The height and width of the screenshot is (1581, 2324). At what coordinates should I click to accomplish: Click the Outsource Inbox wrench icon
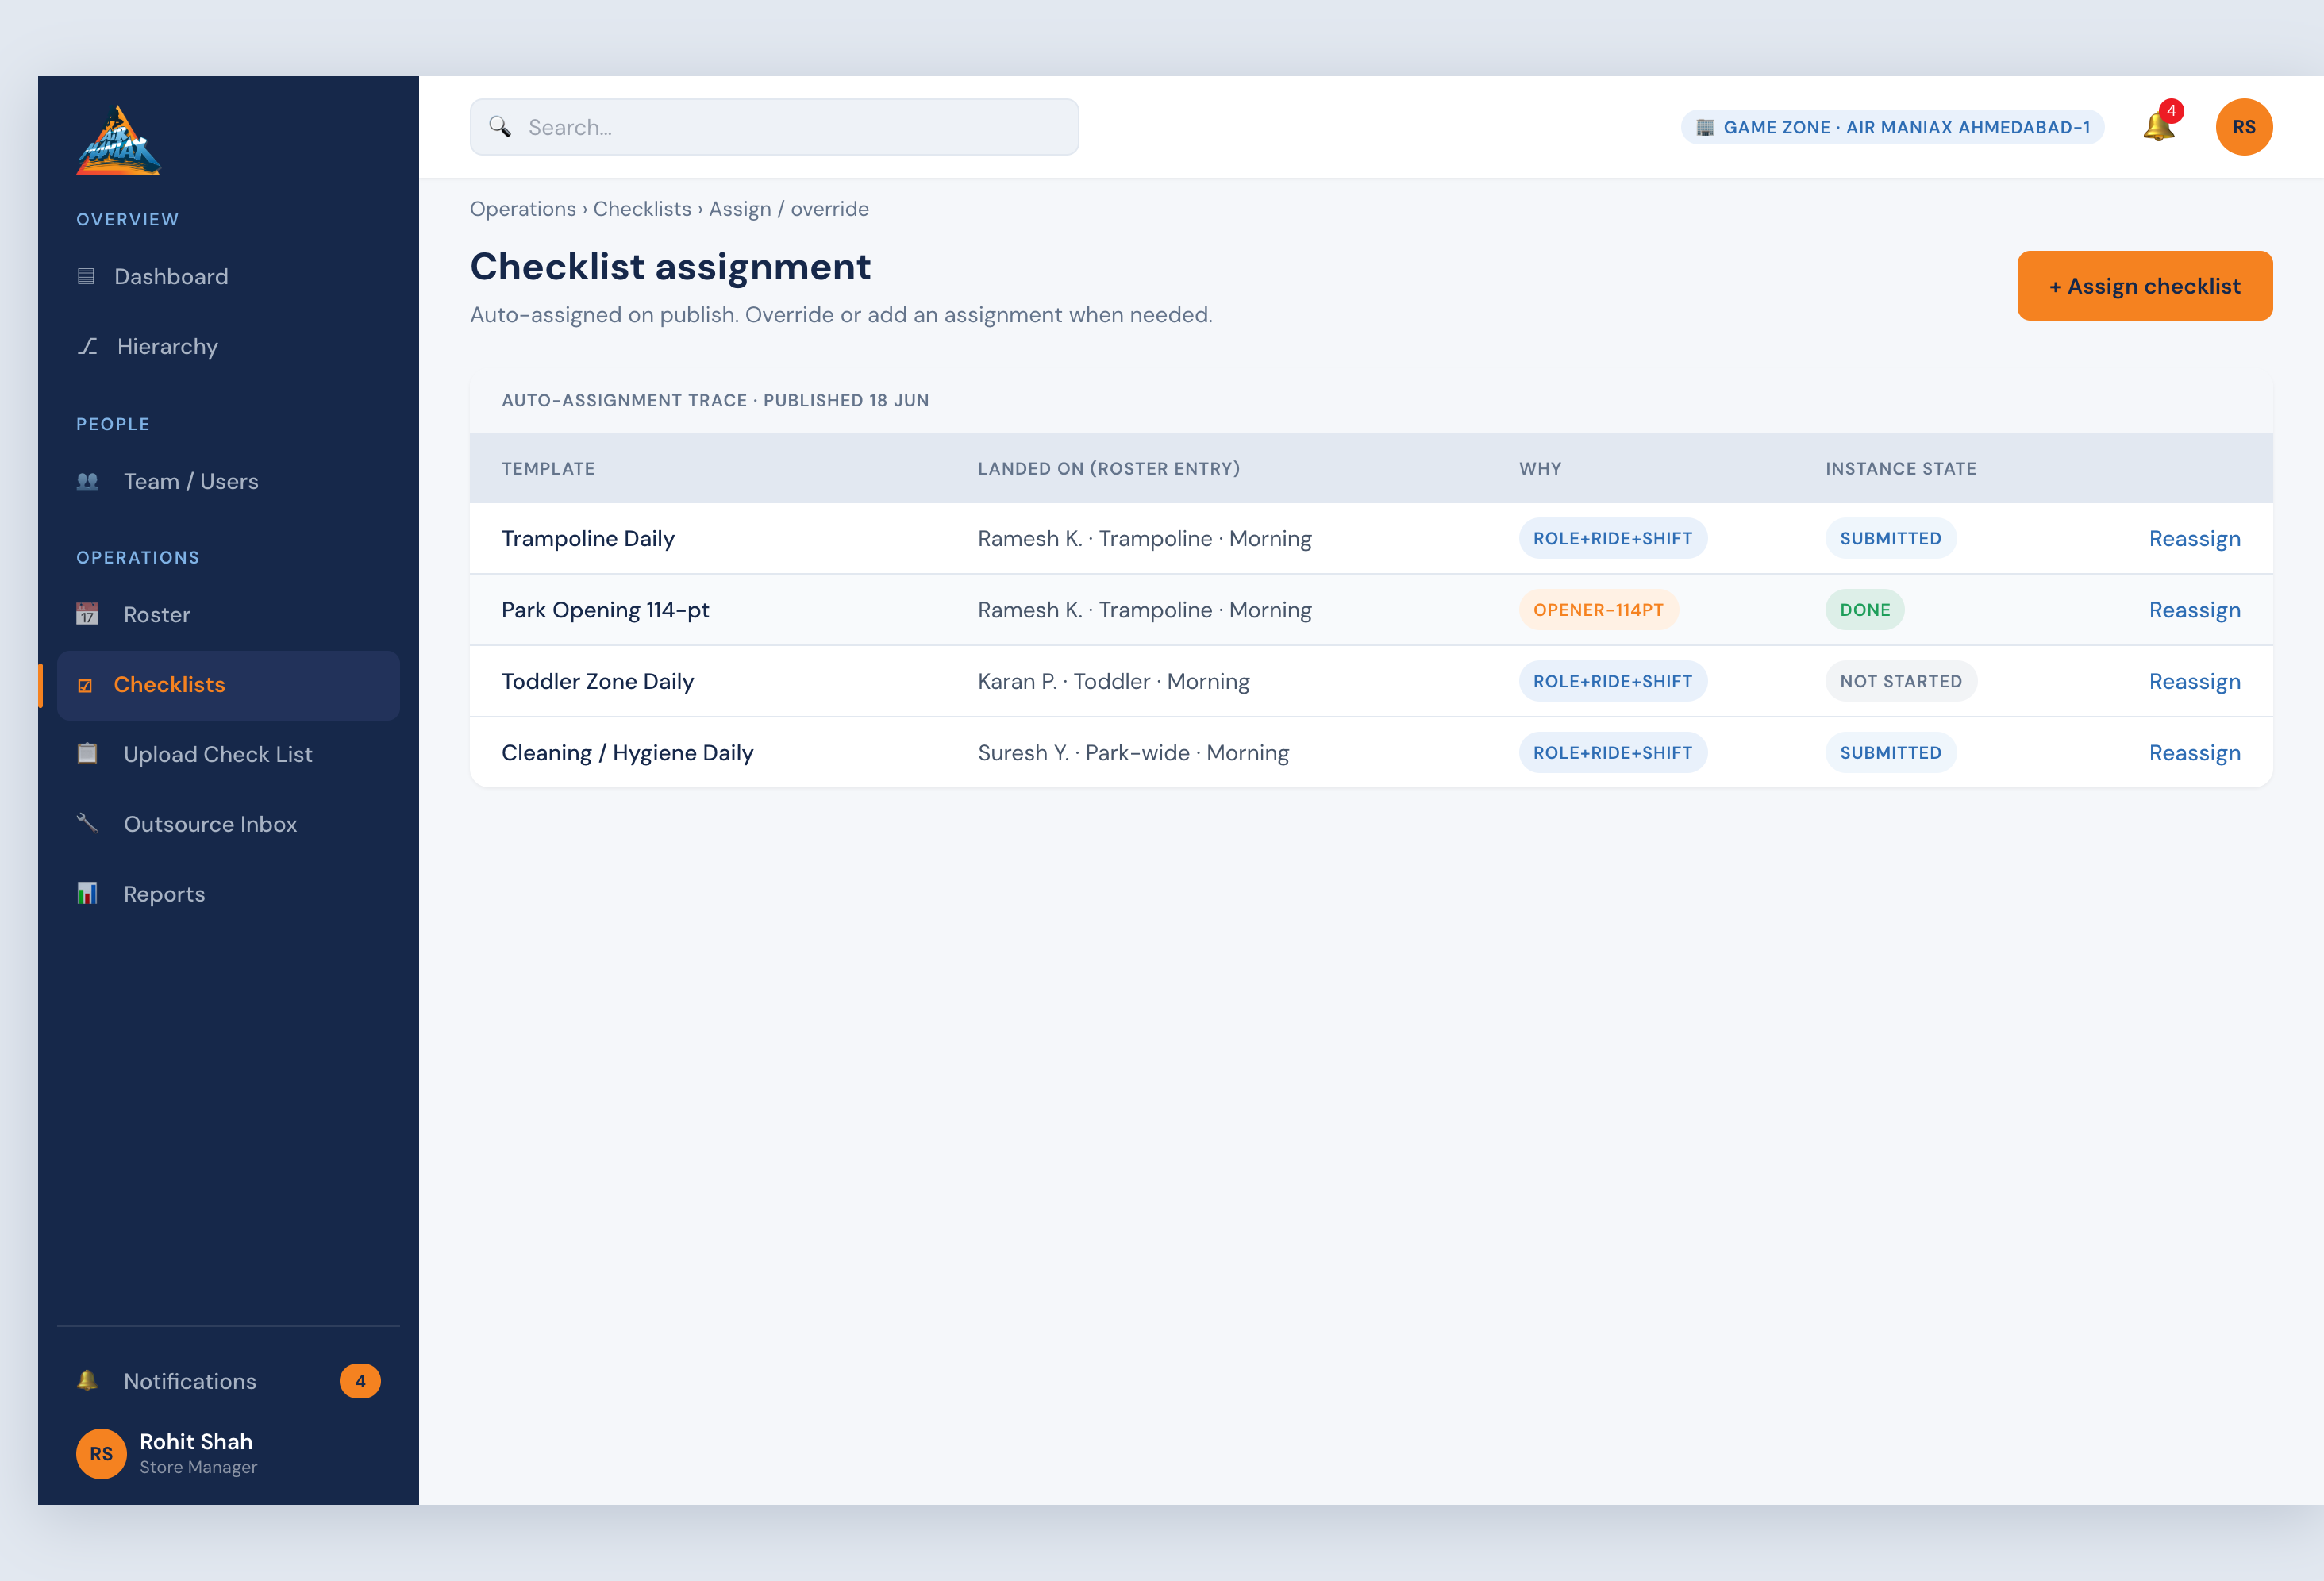click(x=88, y=824)
